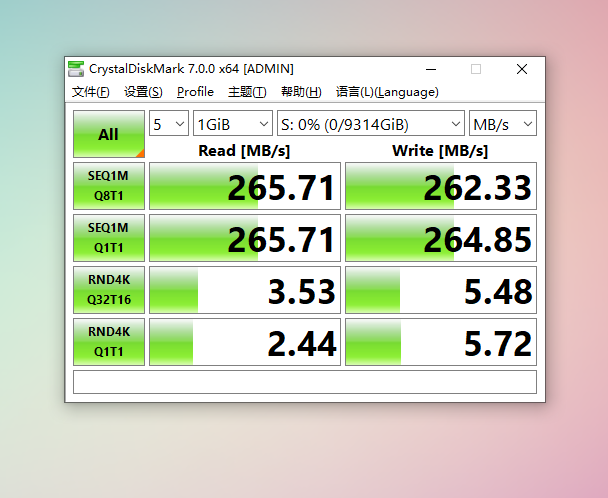Open the 语言(L)(Language) menu

coord(387,92)
